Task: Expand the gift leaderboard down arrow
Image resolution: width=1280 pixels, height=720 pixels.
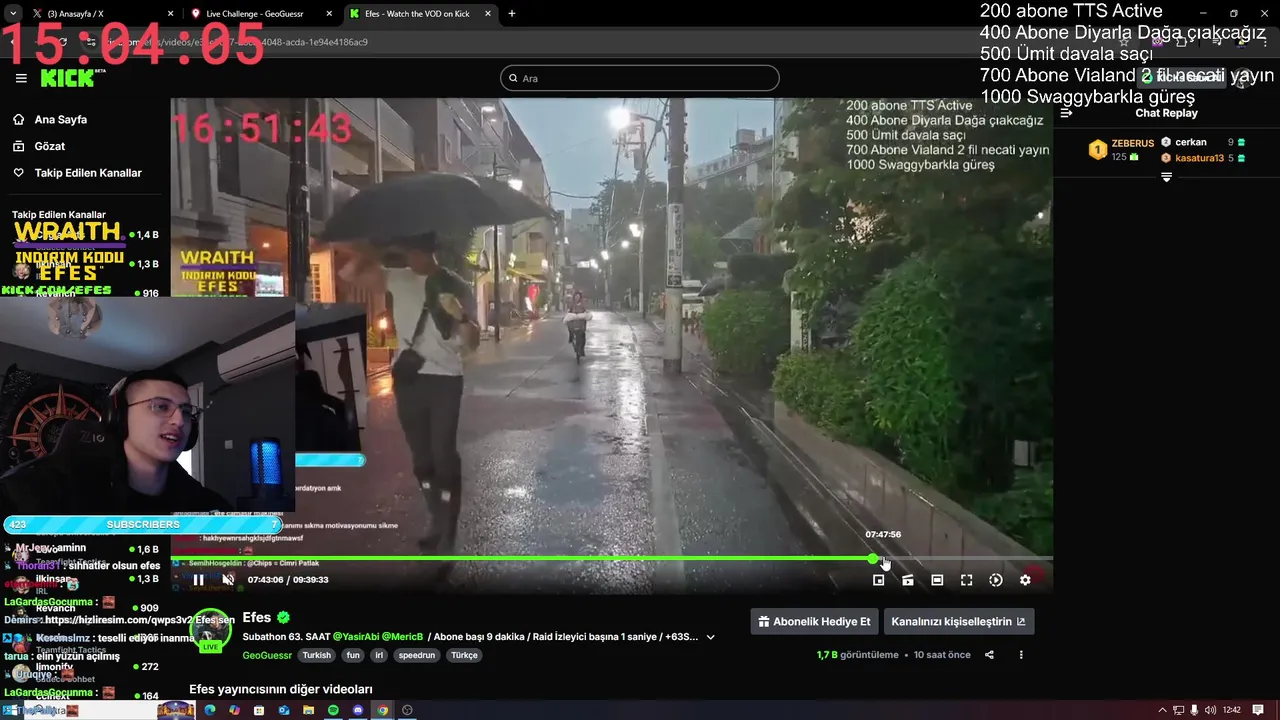Action: 1166,177
